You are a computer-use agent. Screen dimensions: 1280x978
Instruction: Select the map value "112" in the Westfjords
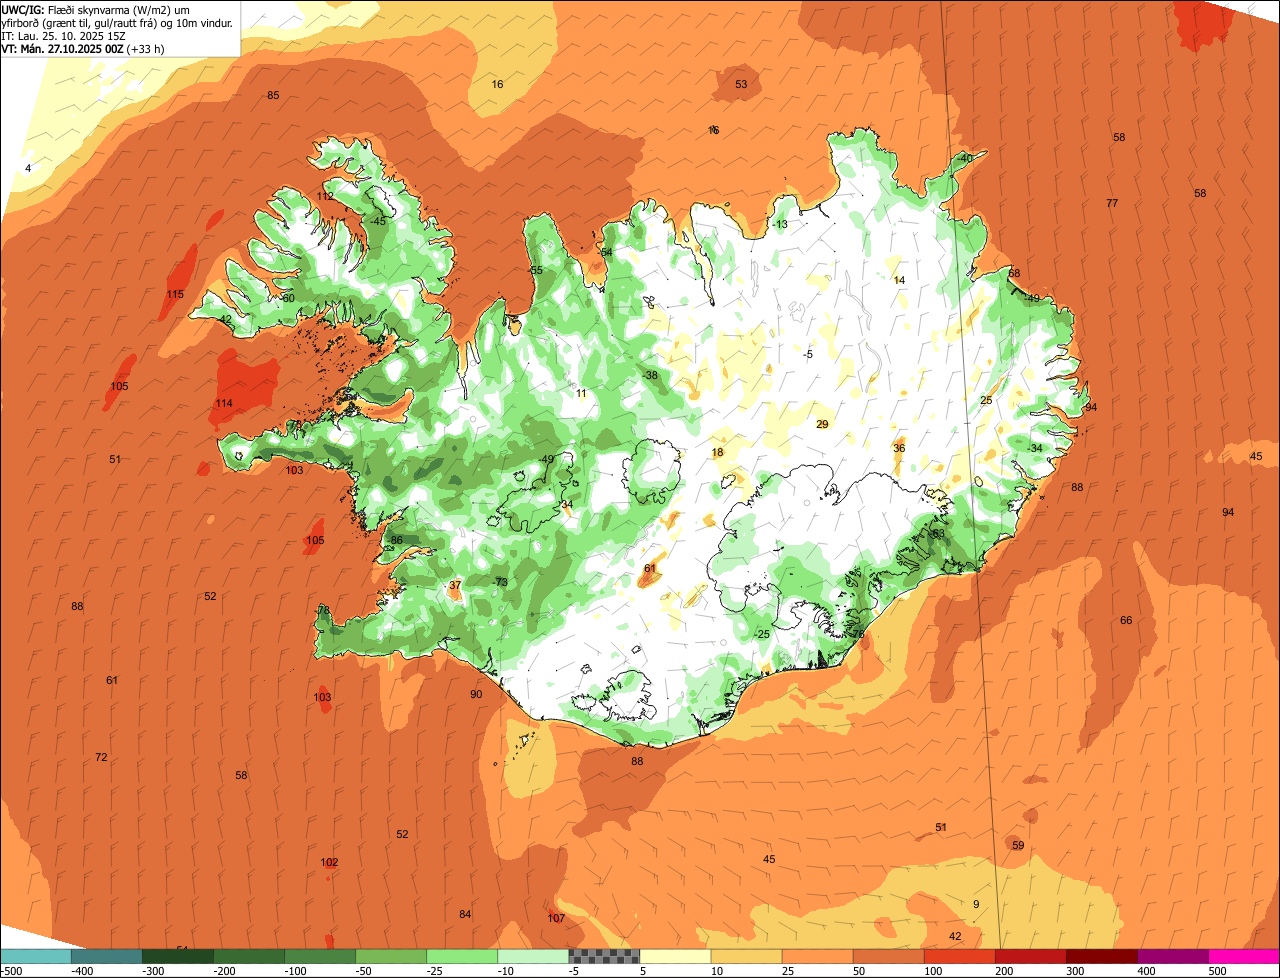tap(326, 196)
